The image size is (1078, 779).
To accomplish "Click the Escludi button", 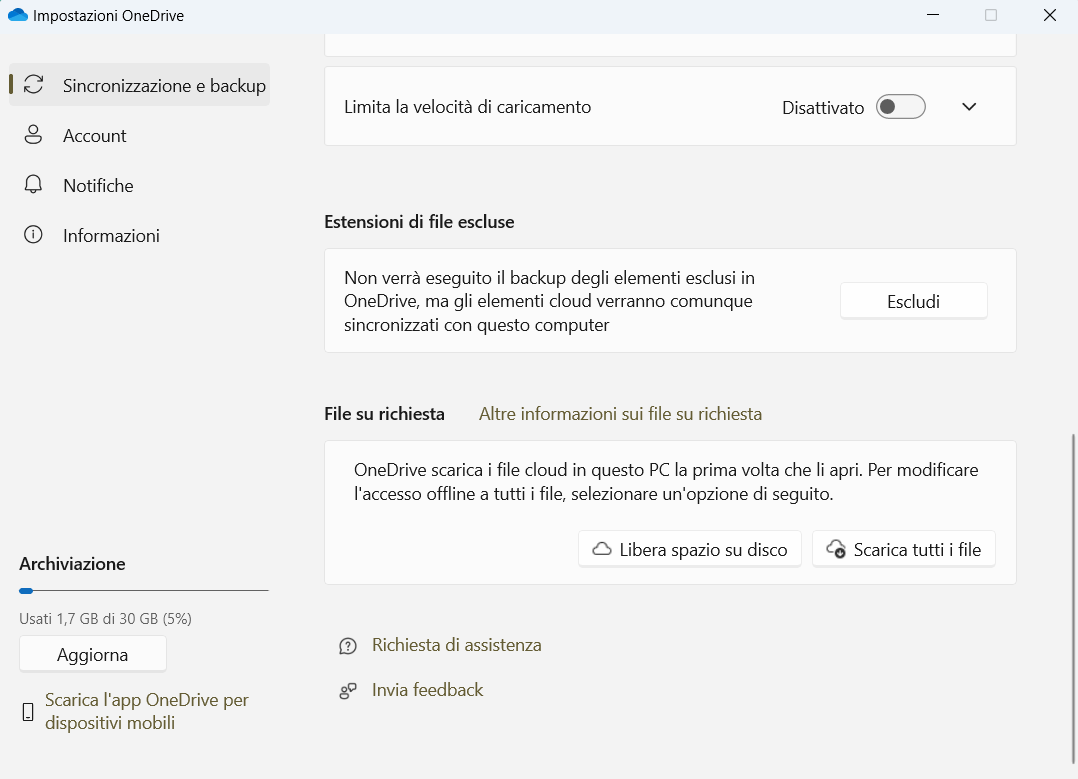I will pyautogui.click(x=914, y=301).
